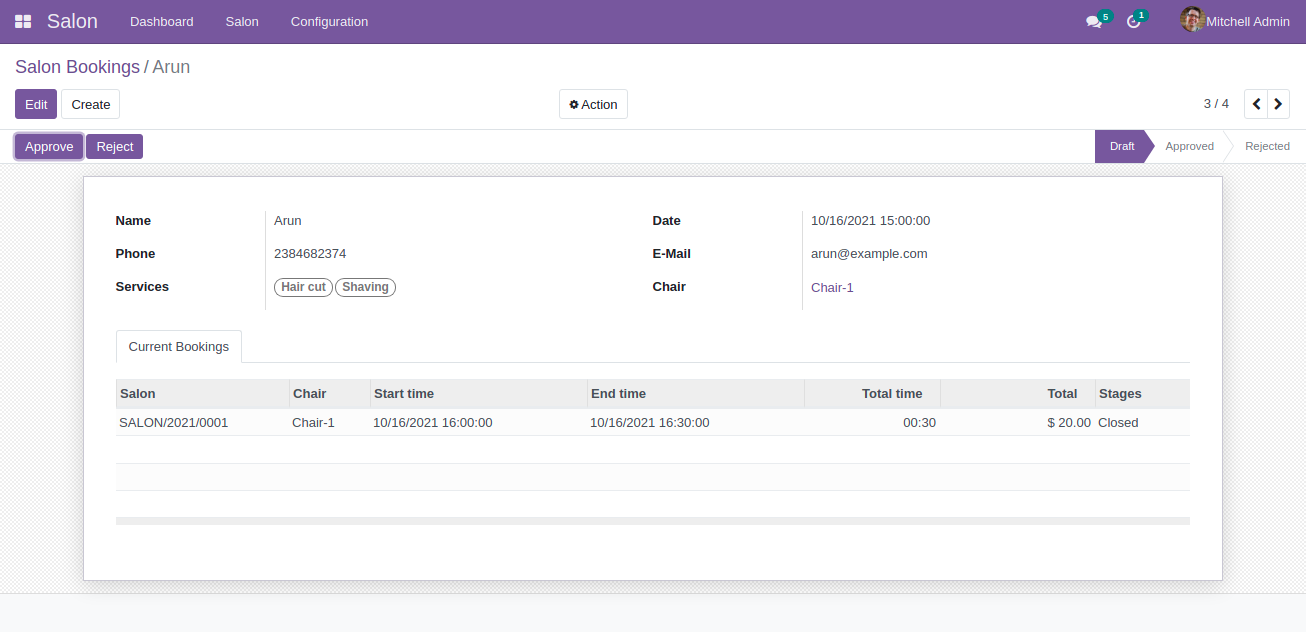Go to previous record arrow

pos(1256,104)
